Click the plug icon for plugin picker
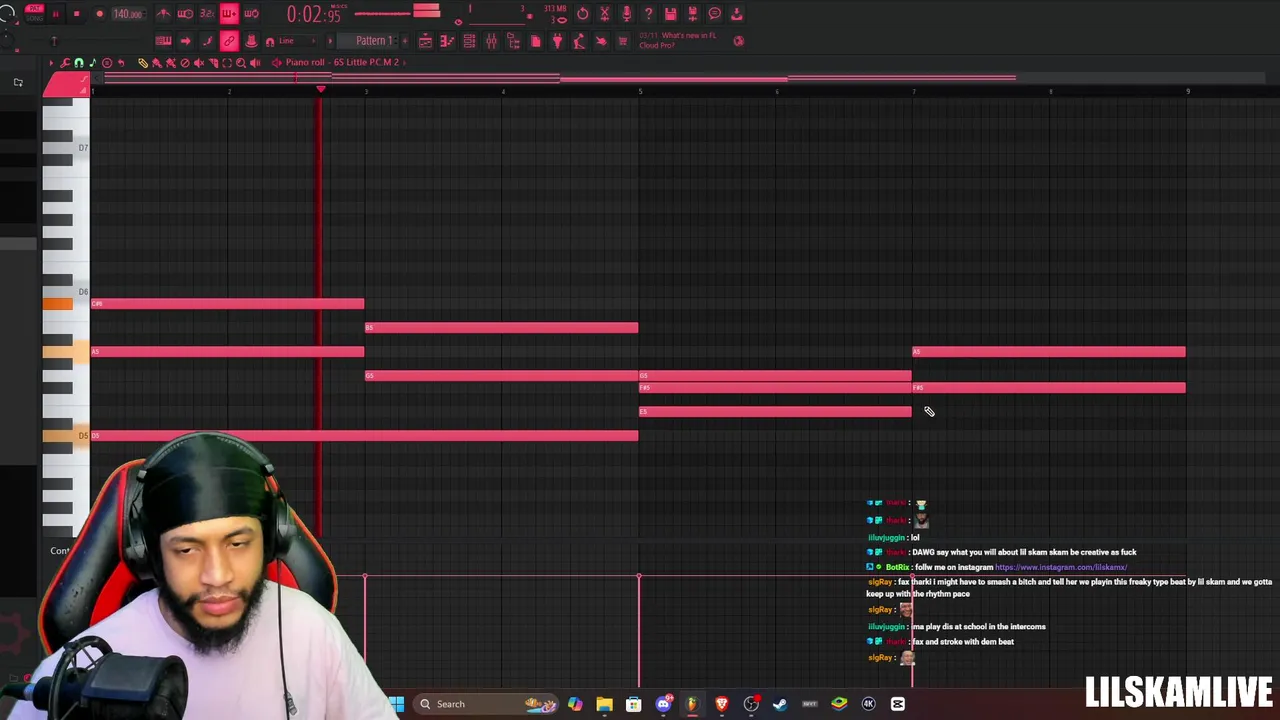Screen dimensions: 1280x720 click(x=557, y=41)
